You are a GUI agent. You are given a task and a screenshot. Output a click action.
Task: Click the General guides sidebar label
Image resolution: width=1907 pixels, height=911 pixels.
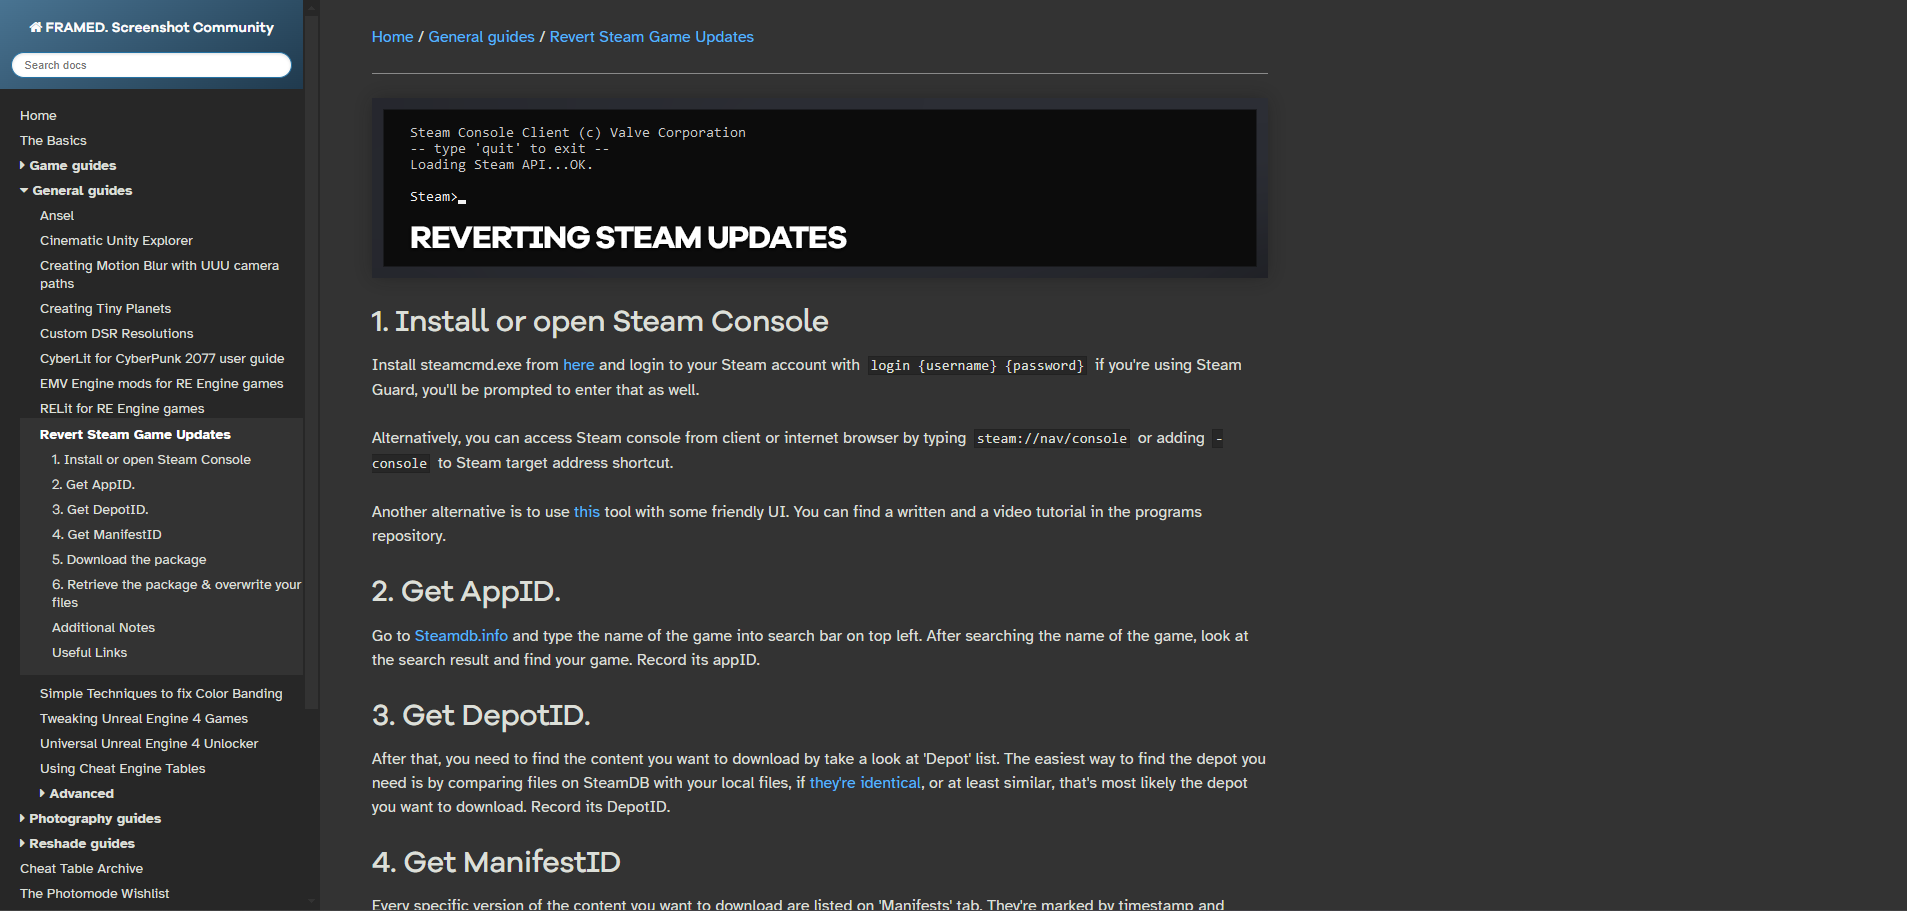pos(82,191)
